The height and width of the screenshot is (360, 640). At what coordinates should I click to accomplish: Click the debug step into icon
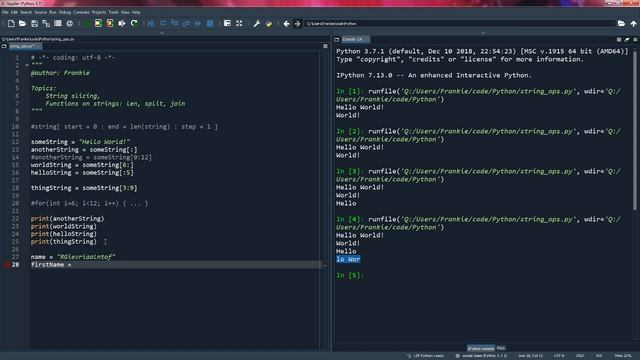[x=175, y=24]
